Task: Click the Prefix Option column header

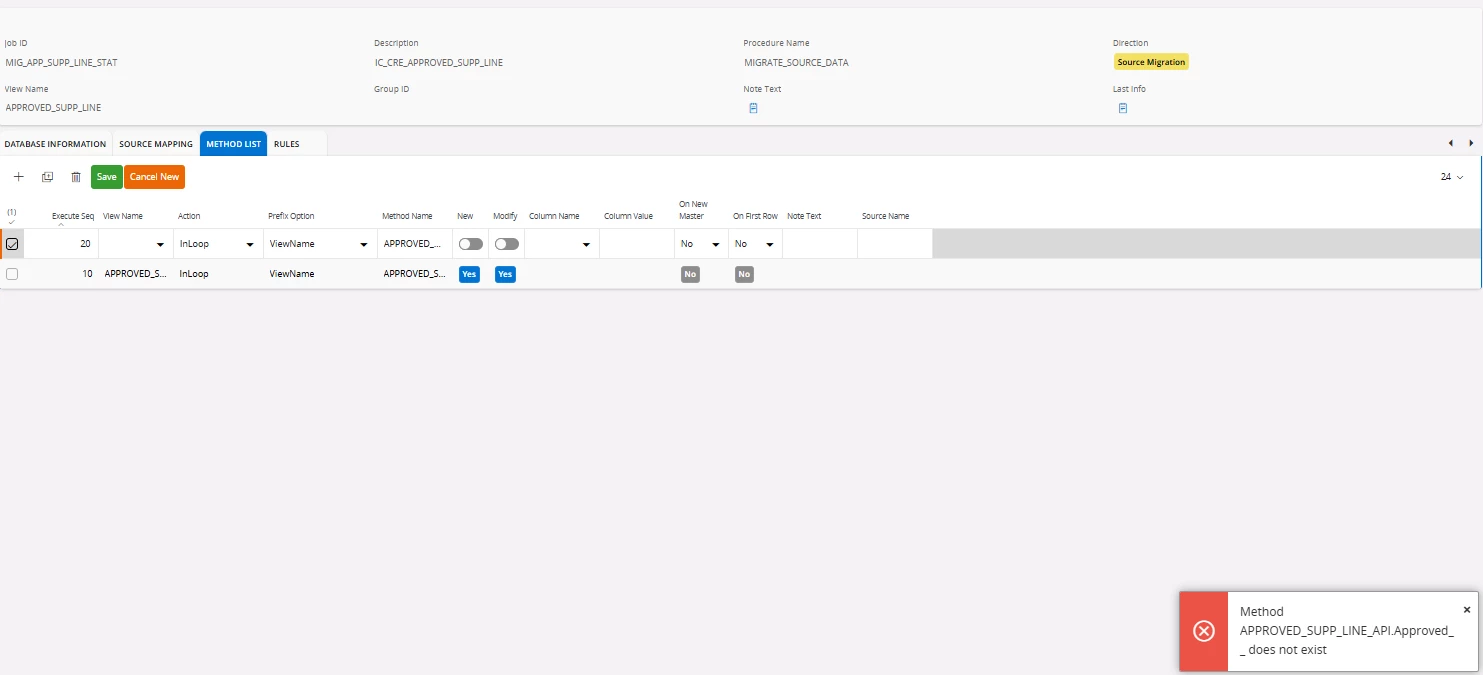Action: [291, 216]
